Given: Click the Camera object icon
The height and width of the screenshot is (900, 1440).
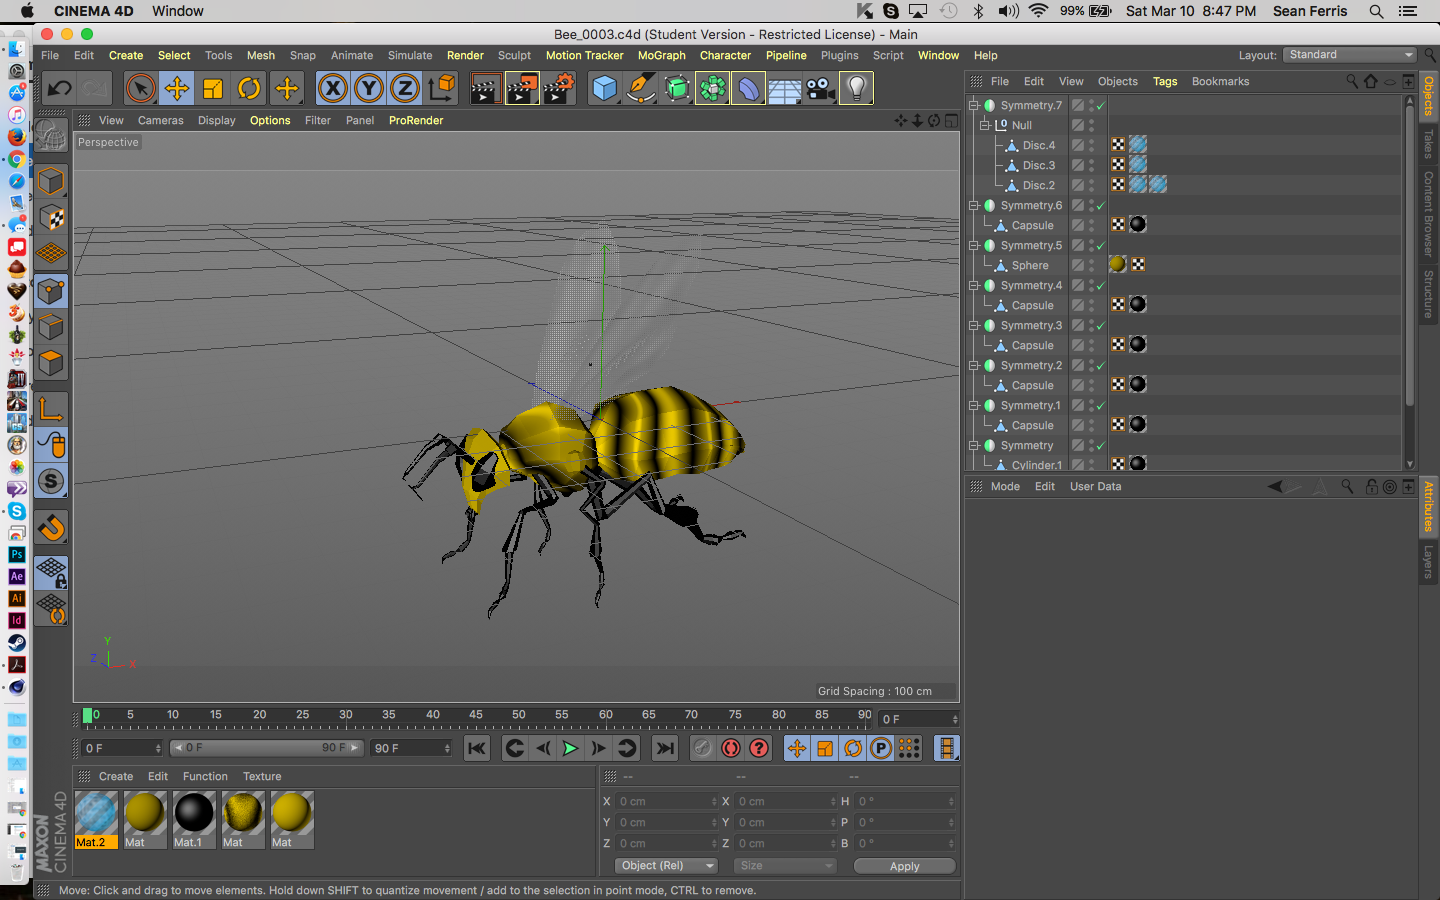Looking at the screenshot, I should click(820, 89).
